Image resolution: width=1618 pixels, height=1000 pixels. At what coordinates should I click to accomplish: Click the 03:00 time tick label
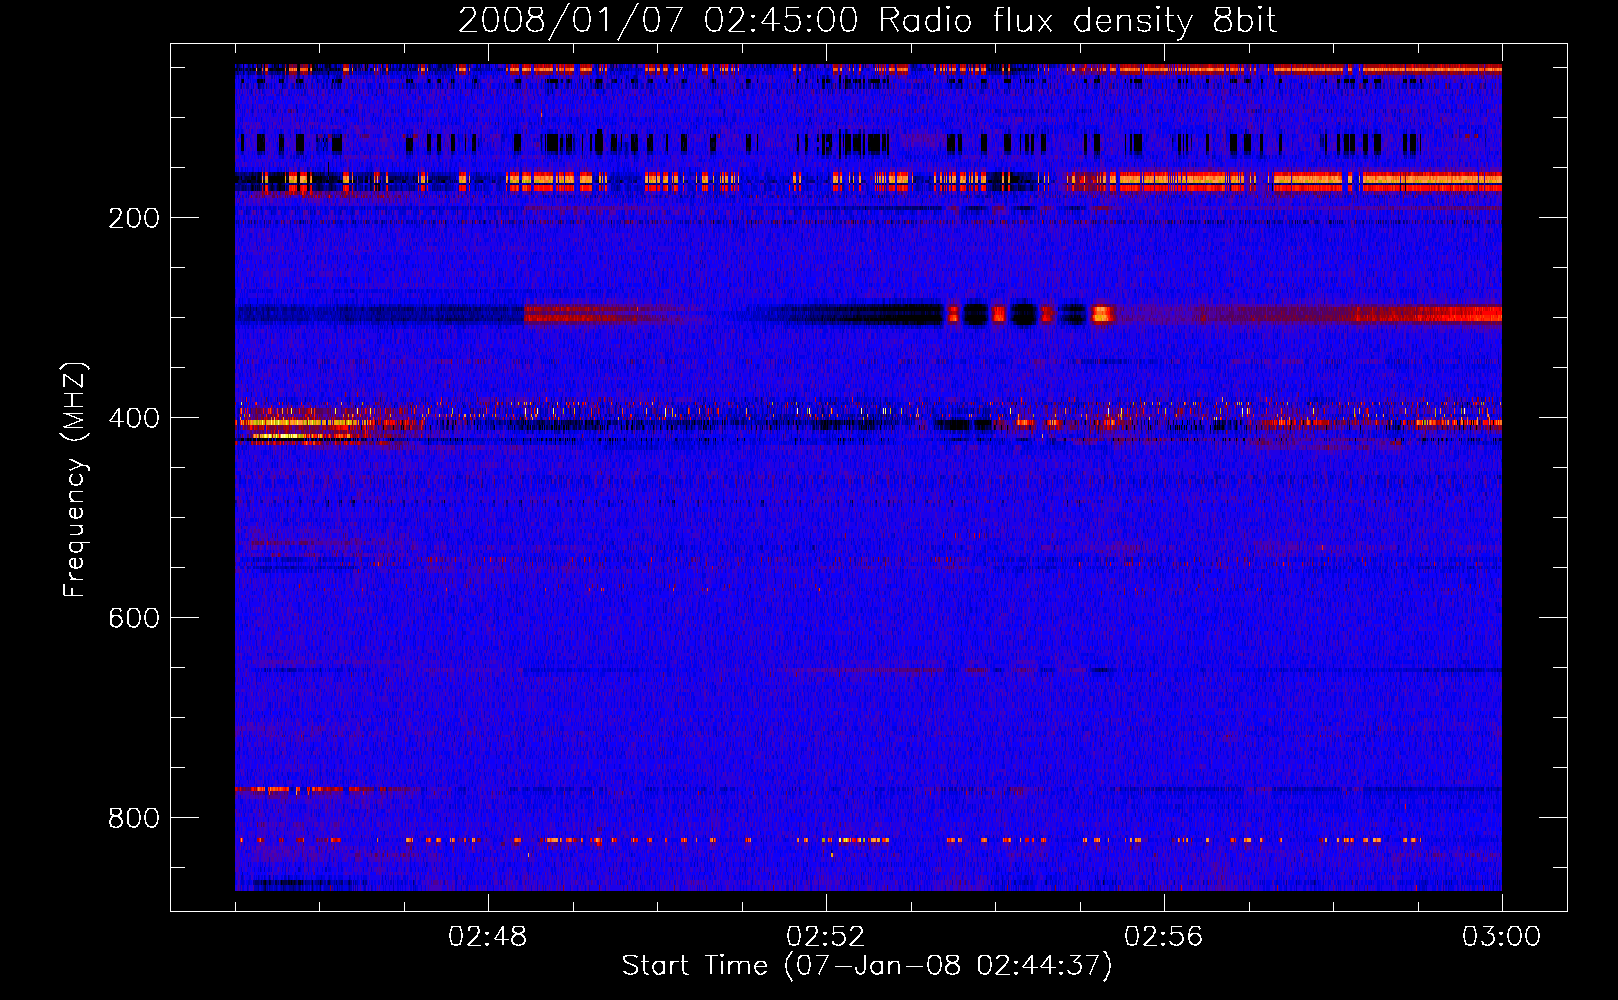[x=1502, y=937]
